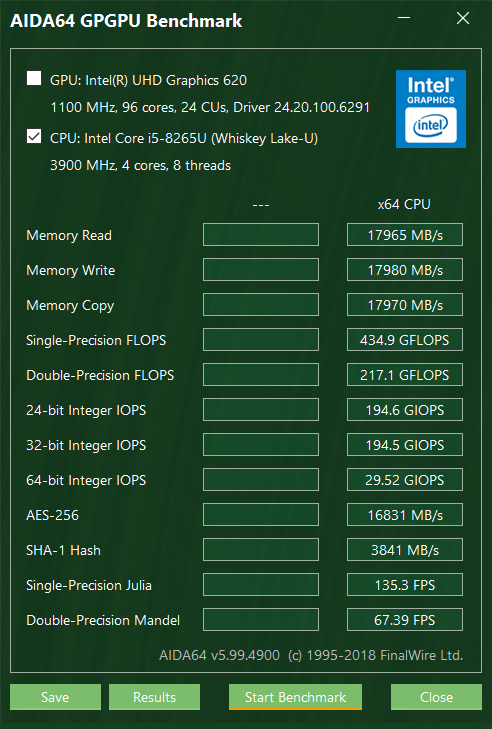Click the Intel Graphics logo
Viewport: 492px width, 729px height.
(x=431, y=109)
